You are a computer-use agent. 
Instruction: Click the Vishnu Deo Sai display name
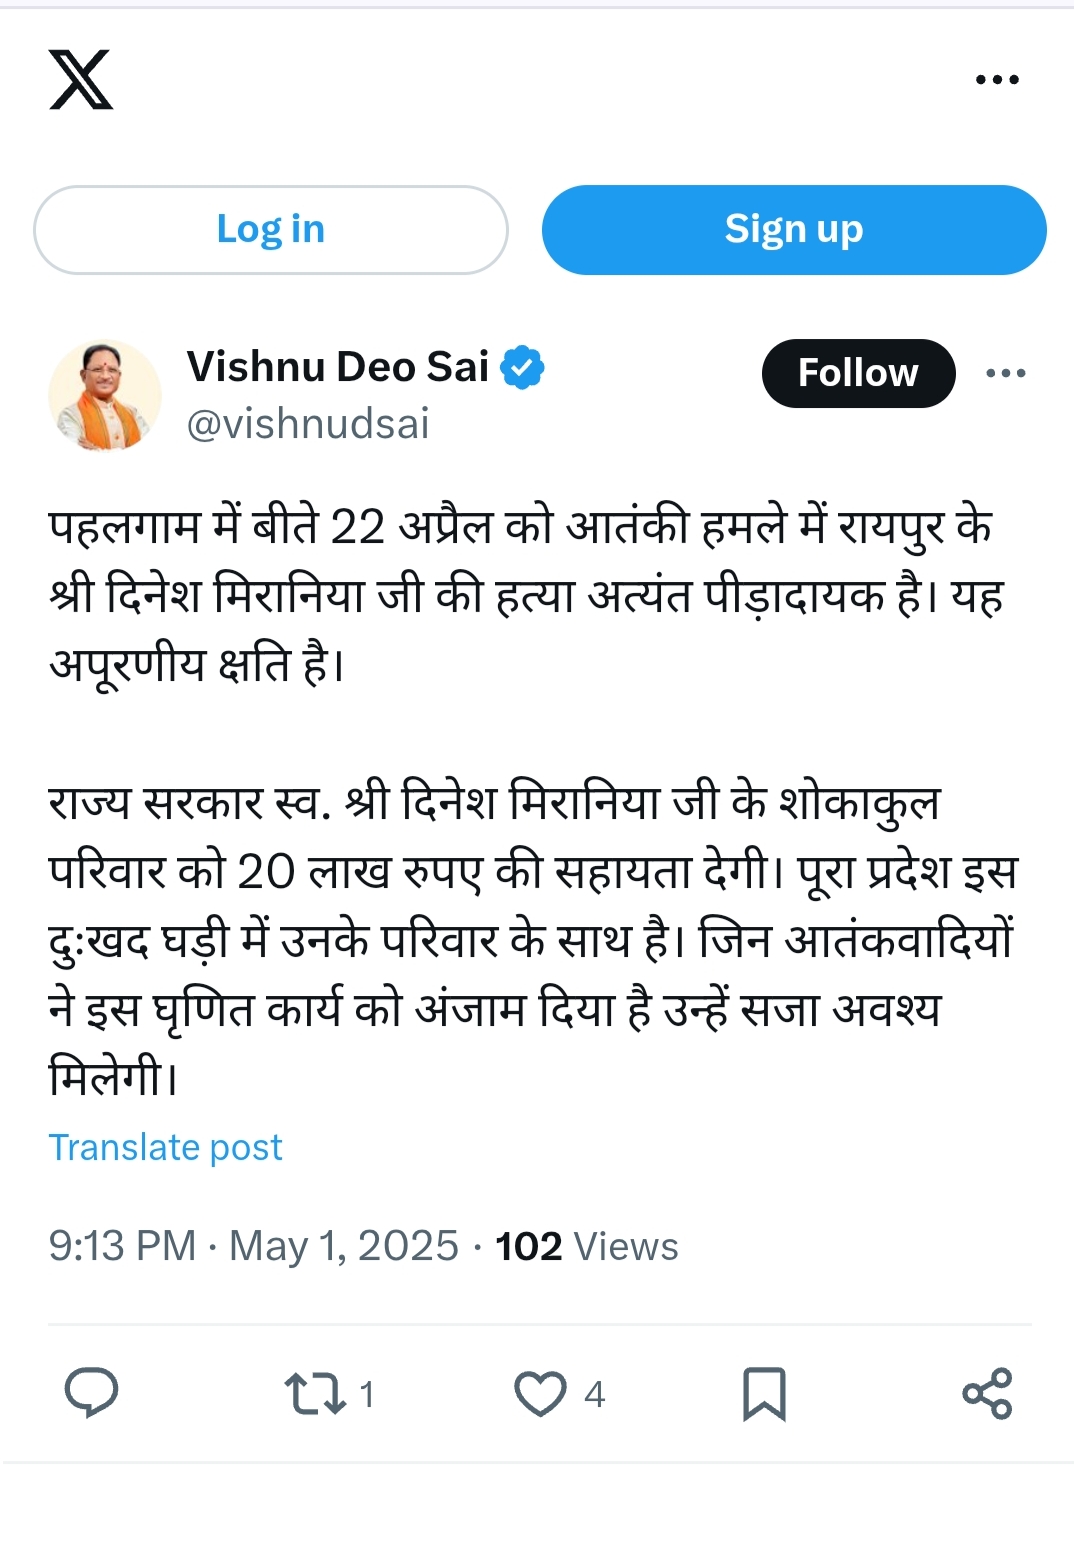[338, 367]
